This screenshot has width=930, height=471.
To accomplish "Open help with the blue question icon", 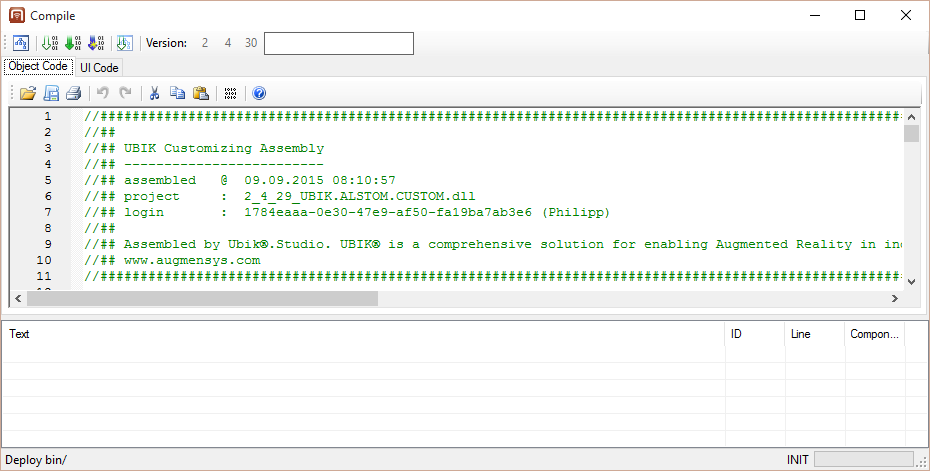I will (x=259, y=93).
